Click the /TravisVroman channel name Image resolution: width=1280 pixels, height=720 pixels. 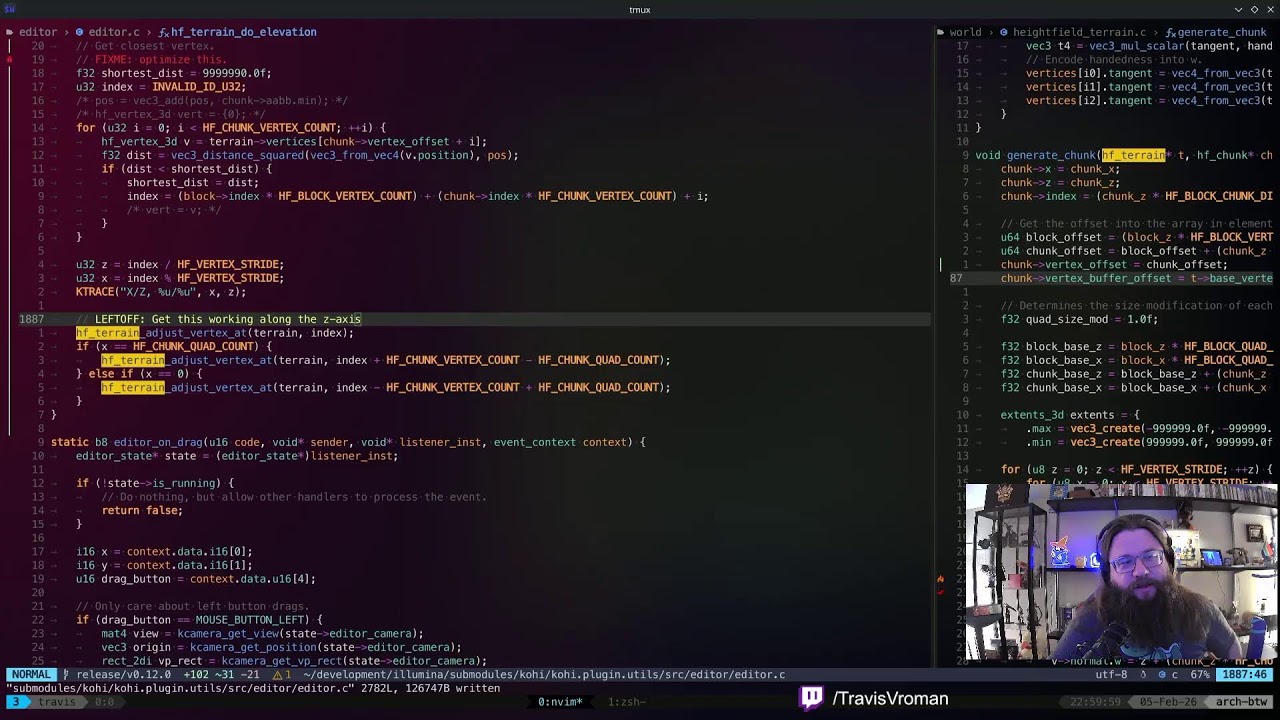(890, 699)
